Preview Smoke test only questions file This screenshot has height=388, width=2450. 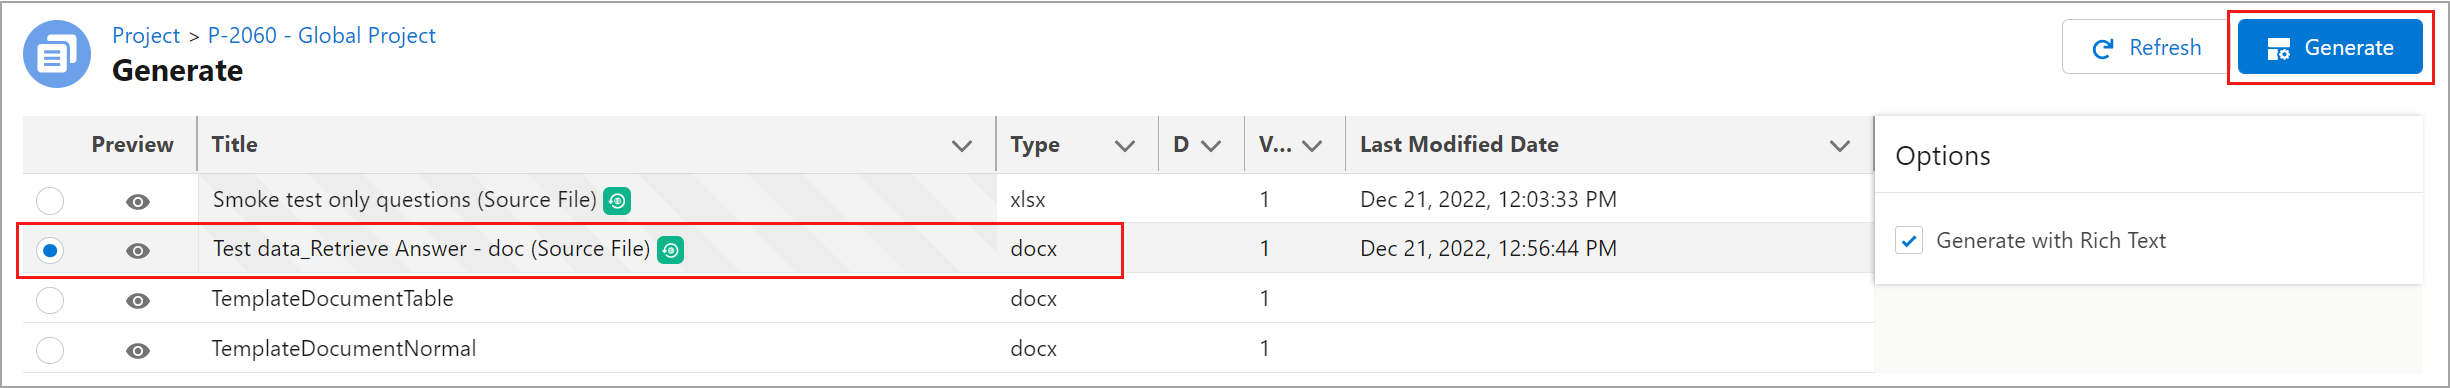[x=138, y=202]
